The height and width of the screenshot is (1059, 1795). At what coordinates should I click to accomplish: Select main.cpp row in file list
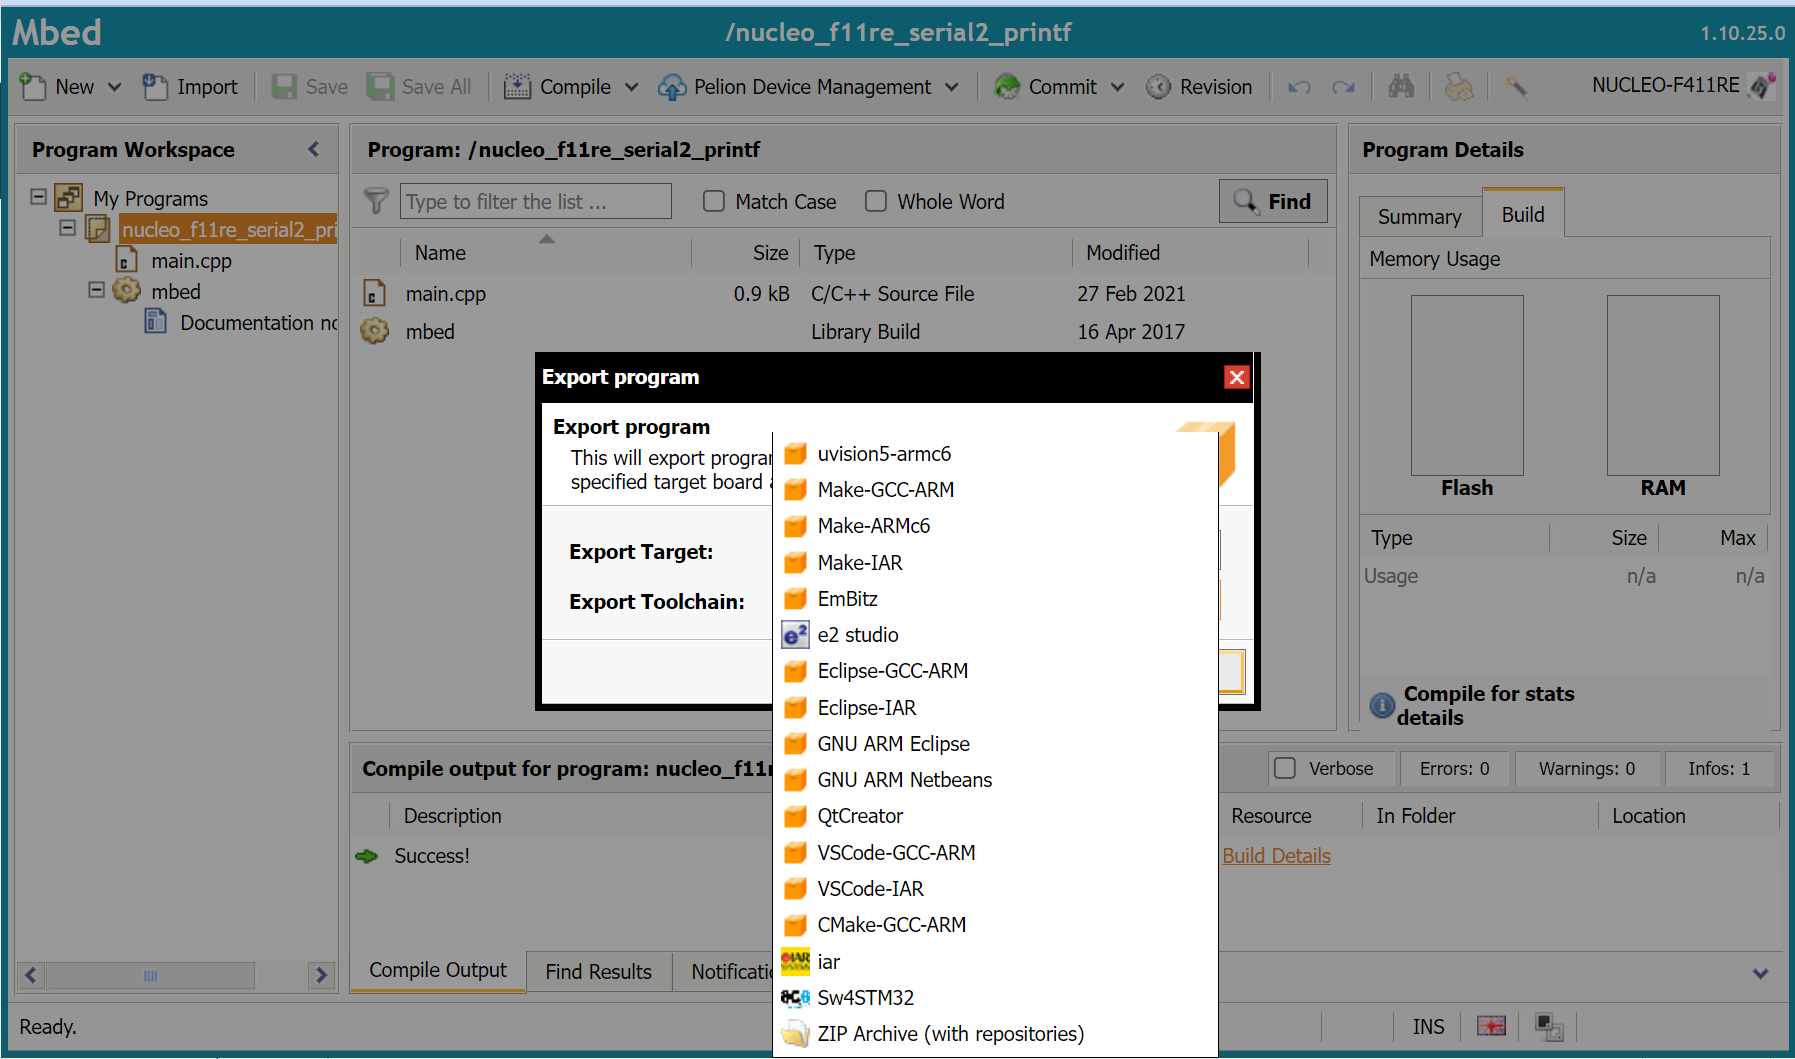coord(843,294)
